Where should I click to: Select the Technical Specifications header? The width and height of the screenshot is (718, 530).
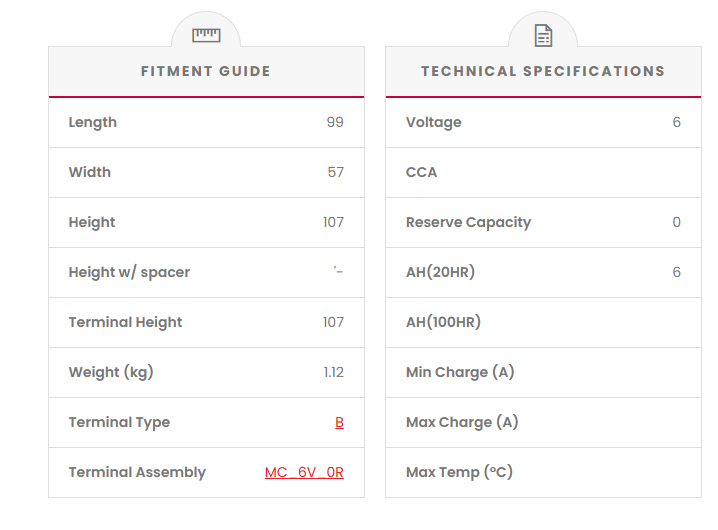point(543,71)
